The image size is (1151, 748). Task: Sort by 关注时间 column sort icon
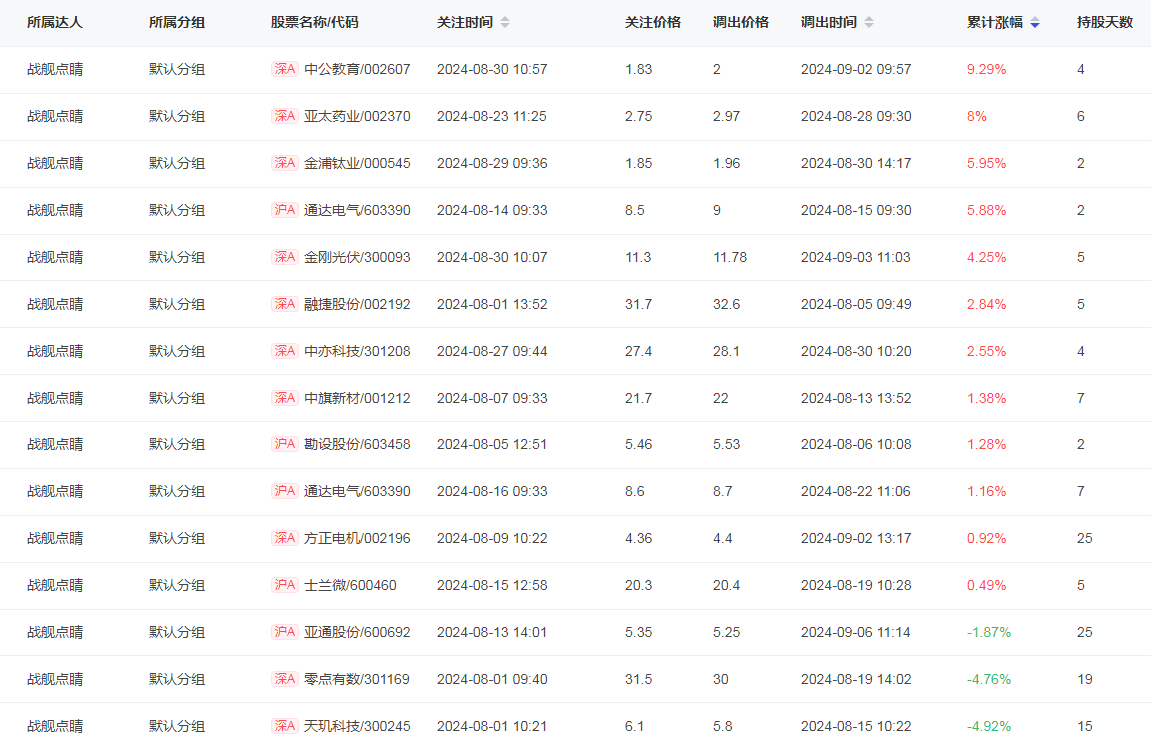[504, 23]
